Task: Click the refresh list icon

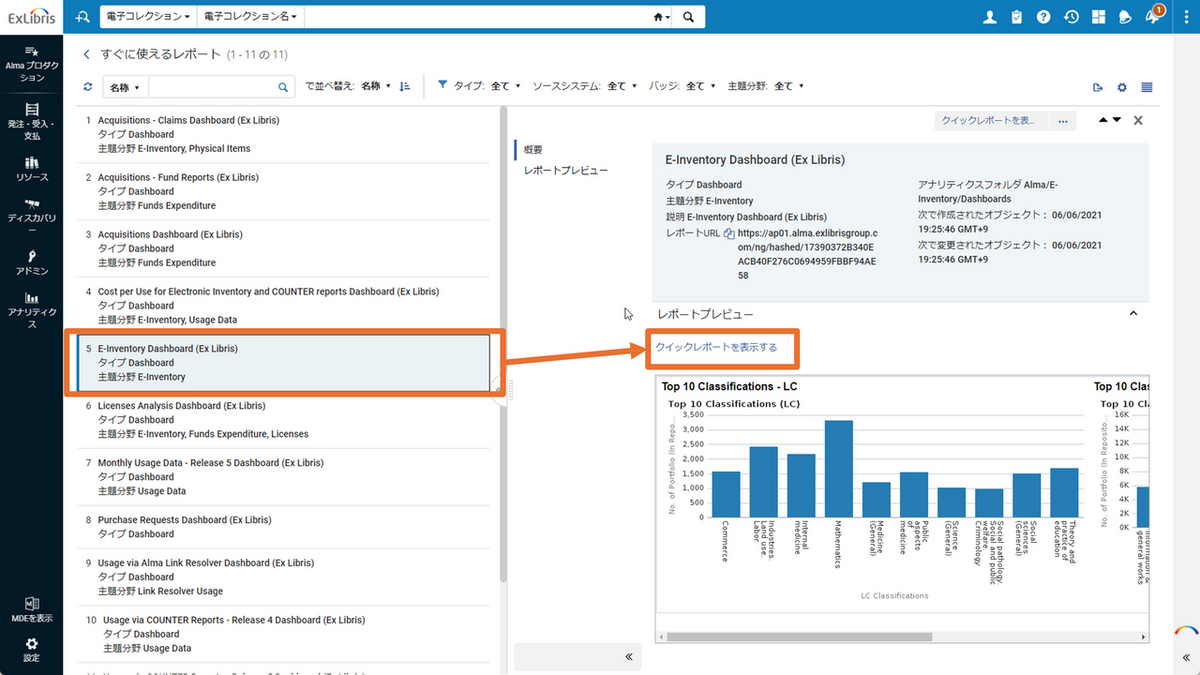Action: (88, 87)
